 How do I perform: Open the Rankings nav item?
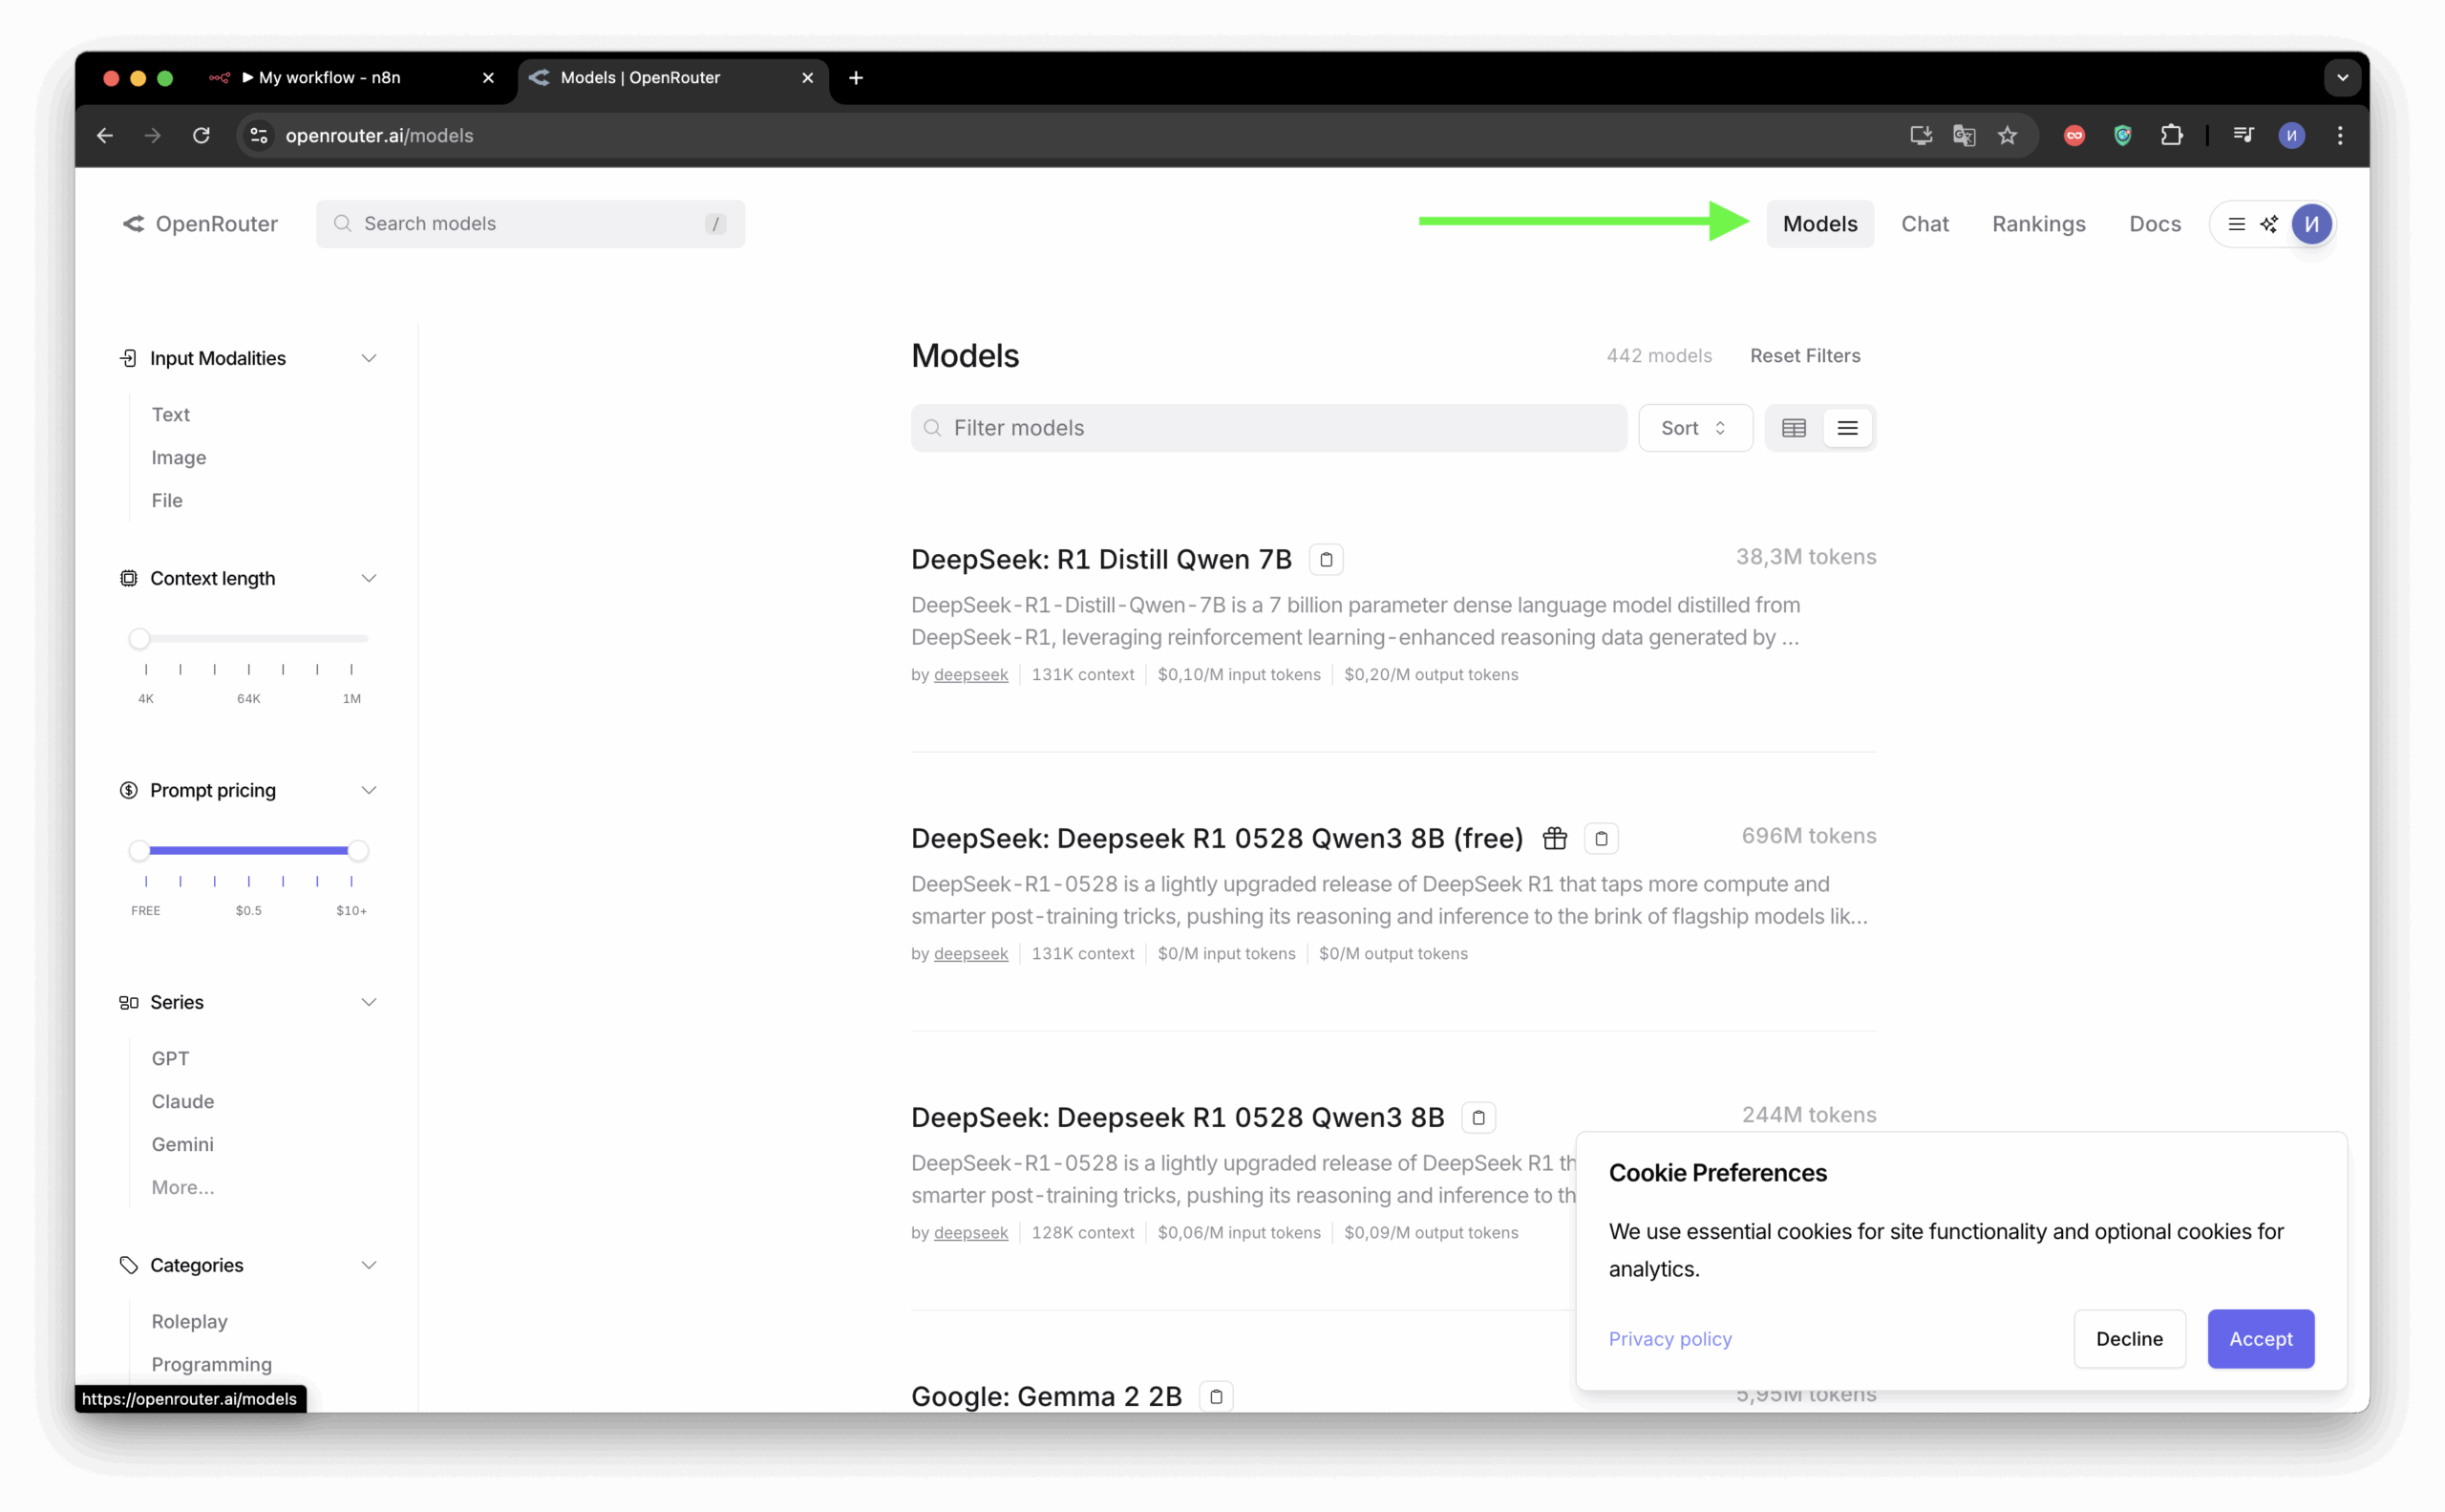pyautogui.click(x=2038, y=224)
